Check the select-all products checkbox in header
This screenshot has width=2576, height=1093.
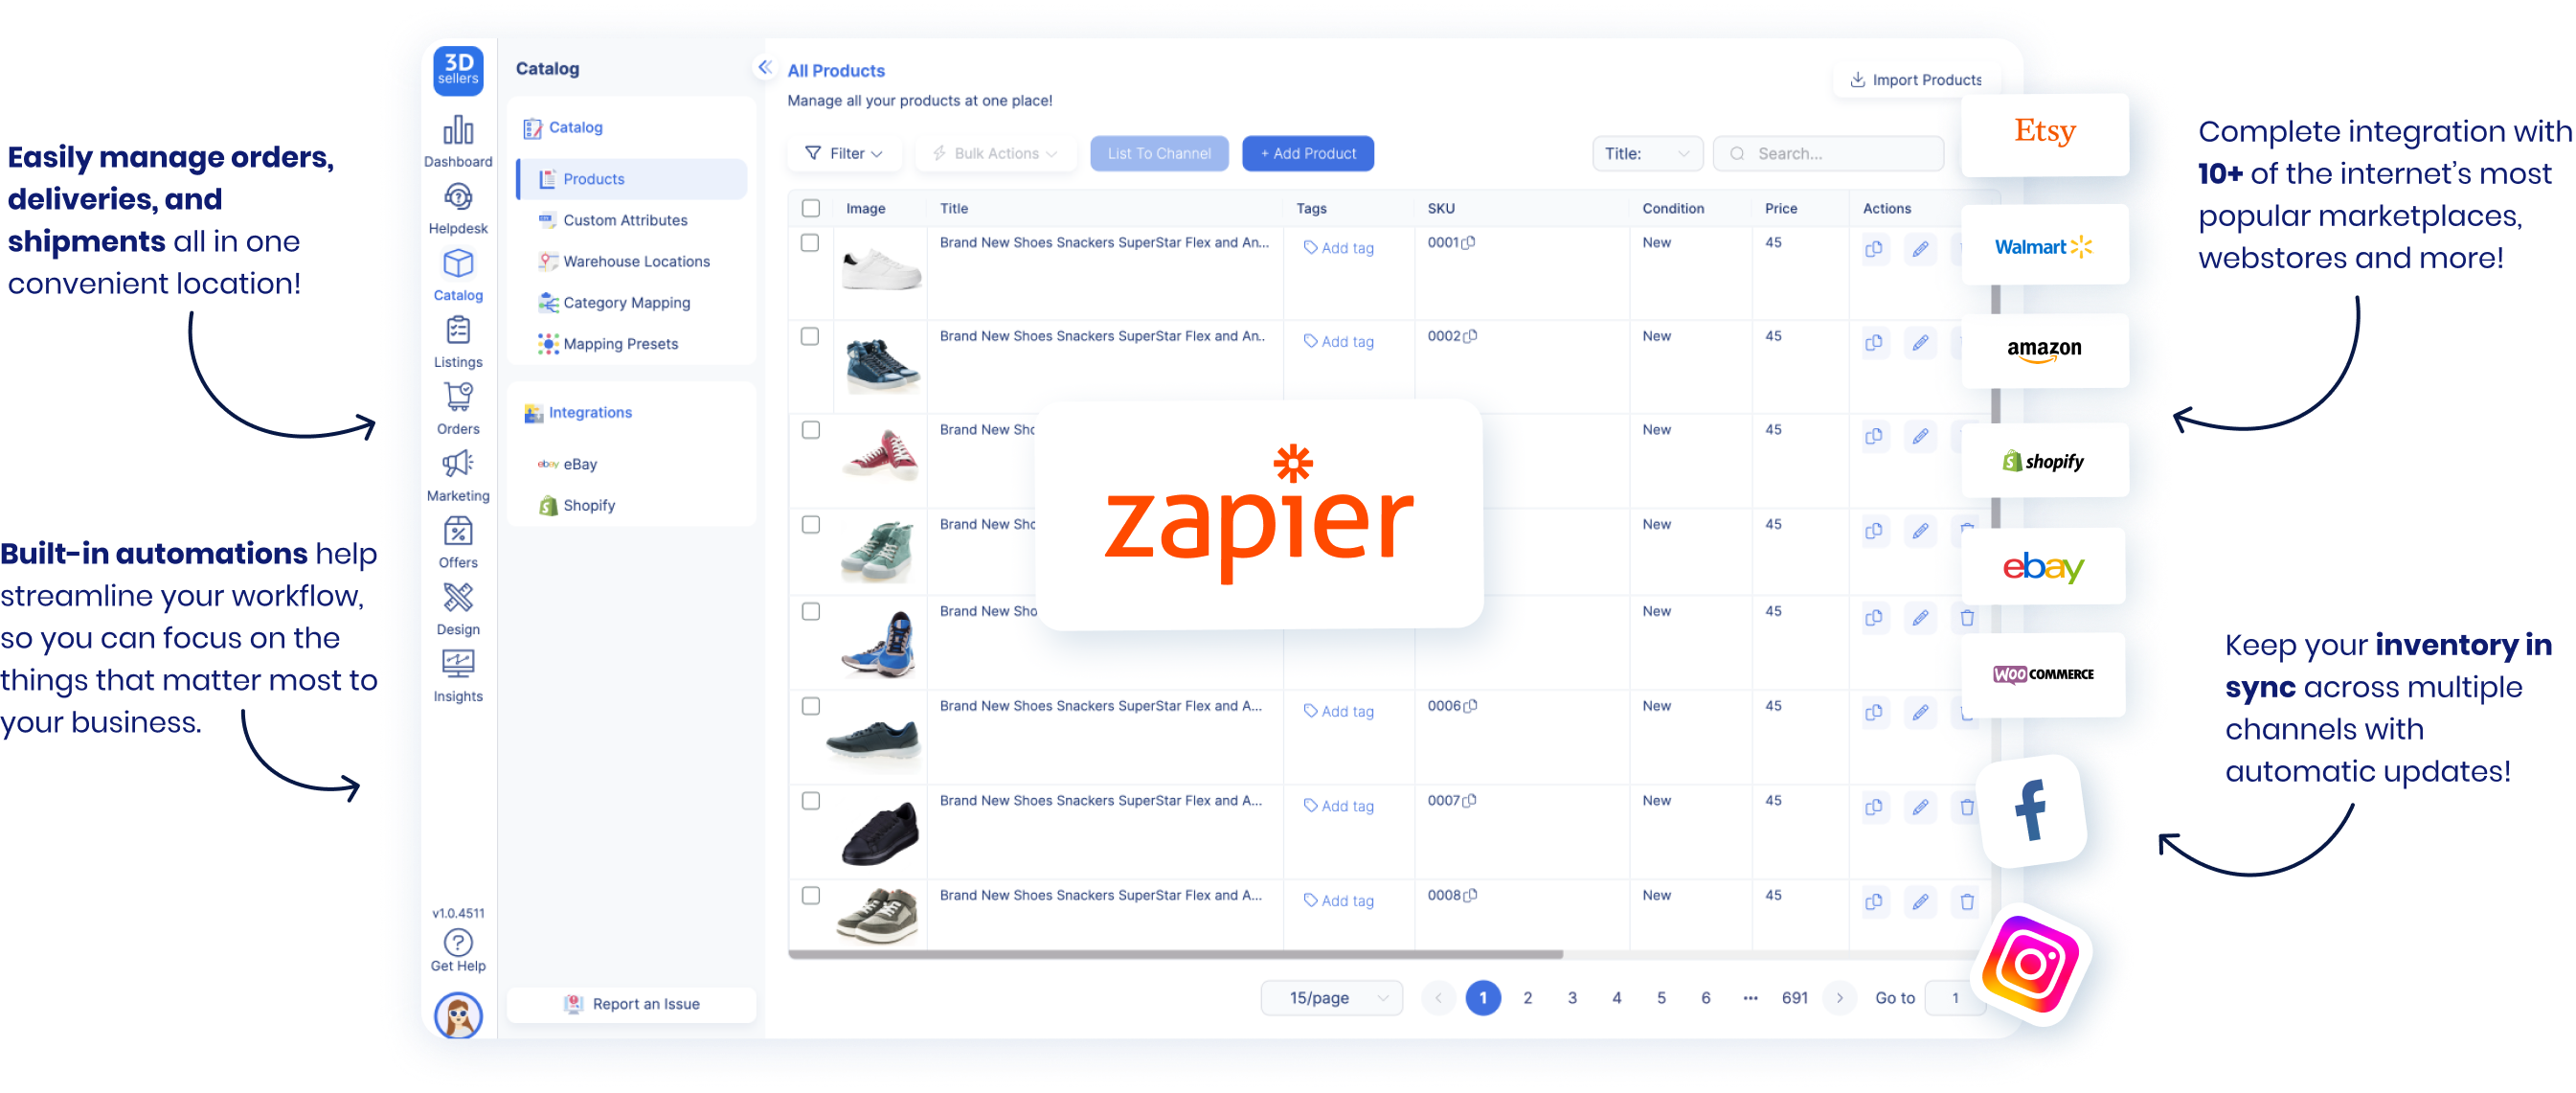810,208
